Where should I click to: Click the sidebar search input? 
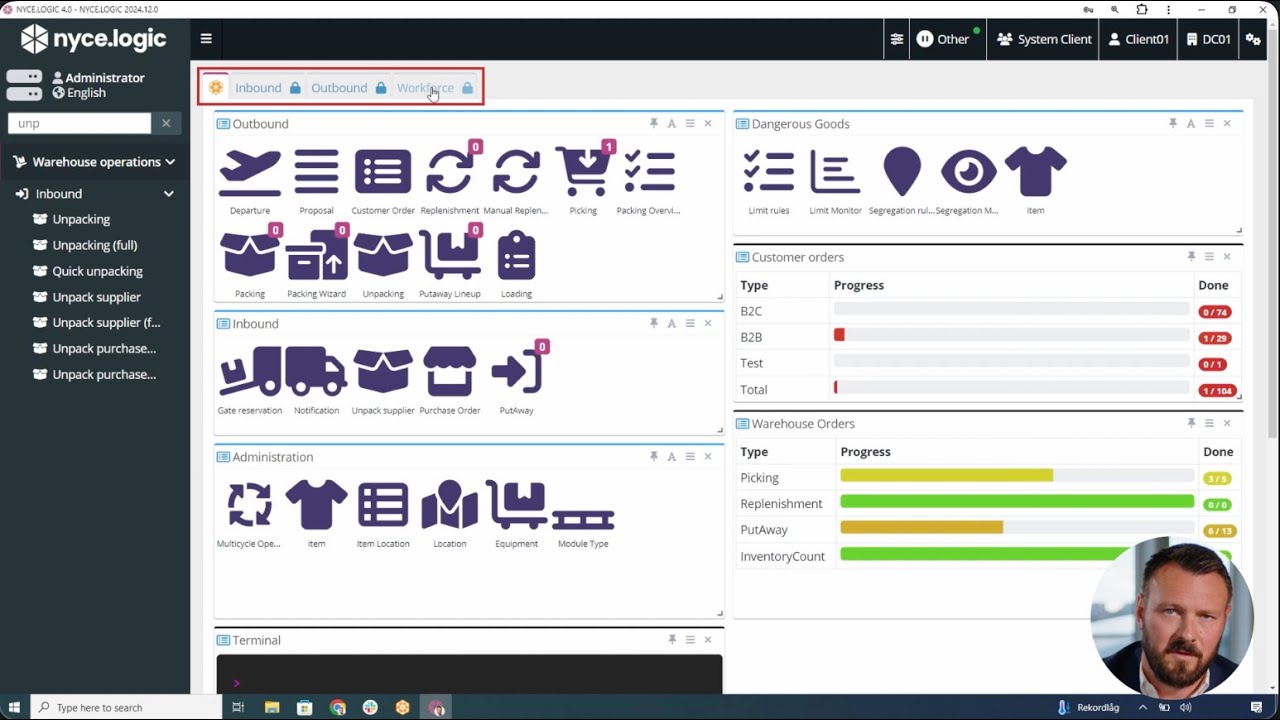[79, 123]
